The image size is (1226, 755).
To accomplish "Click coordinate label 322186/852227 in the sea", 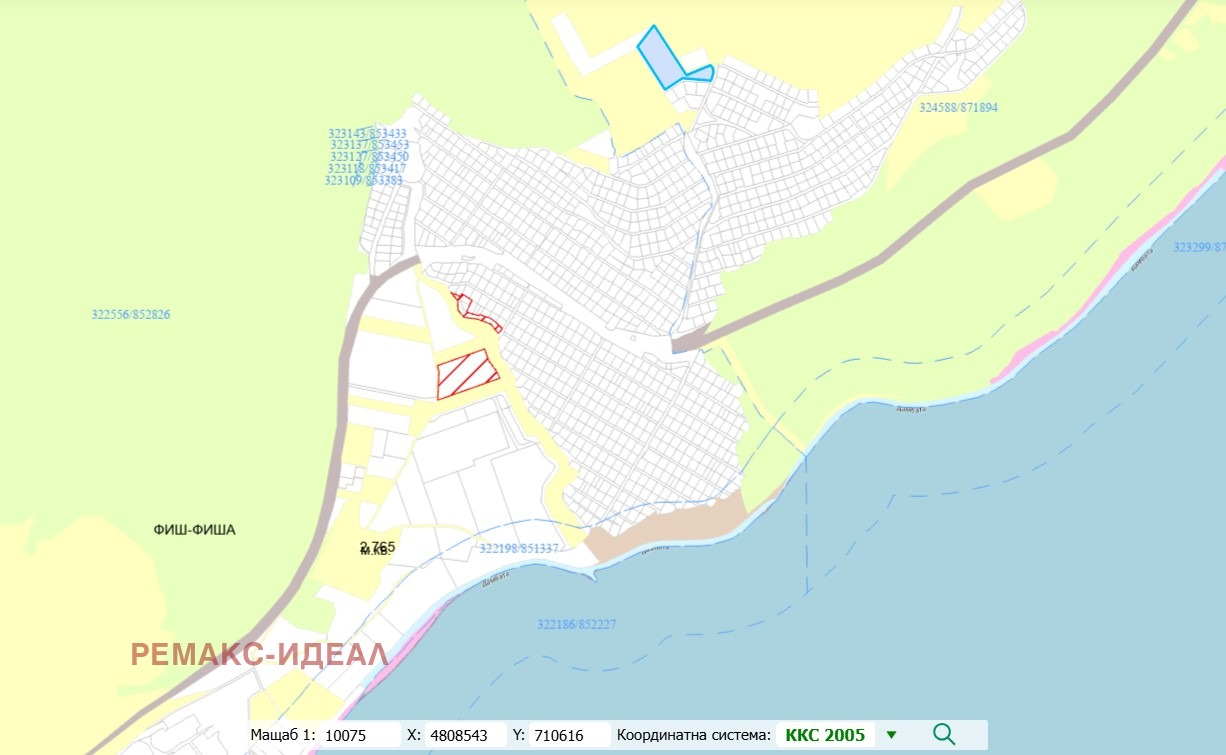I will [576, 624].
